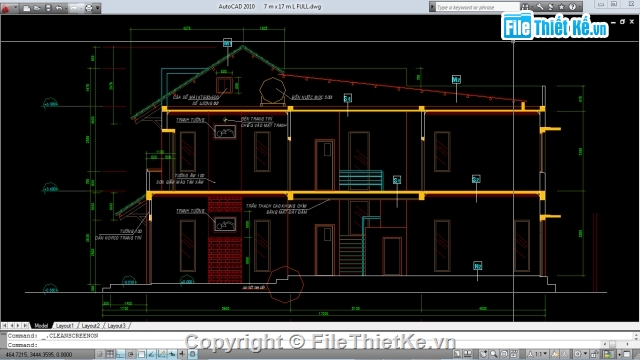Open SteeringWheels in status bar
640x360 pixels.
point(504,354)
